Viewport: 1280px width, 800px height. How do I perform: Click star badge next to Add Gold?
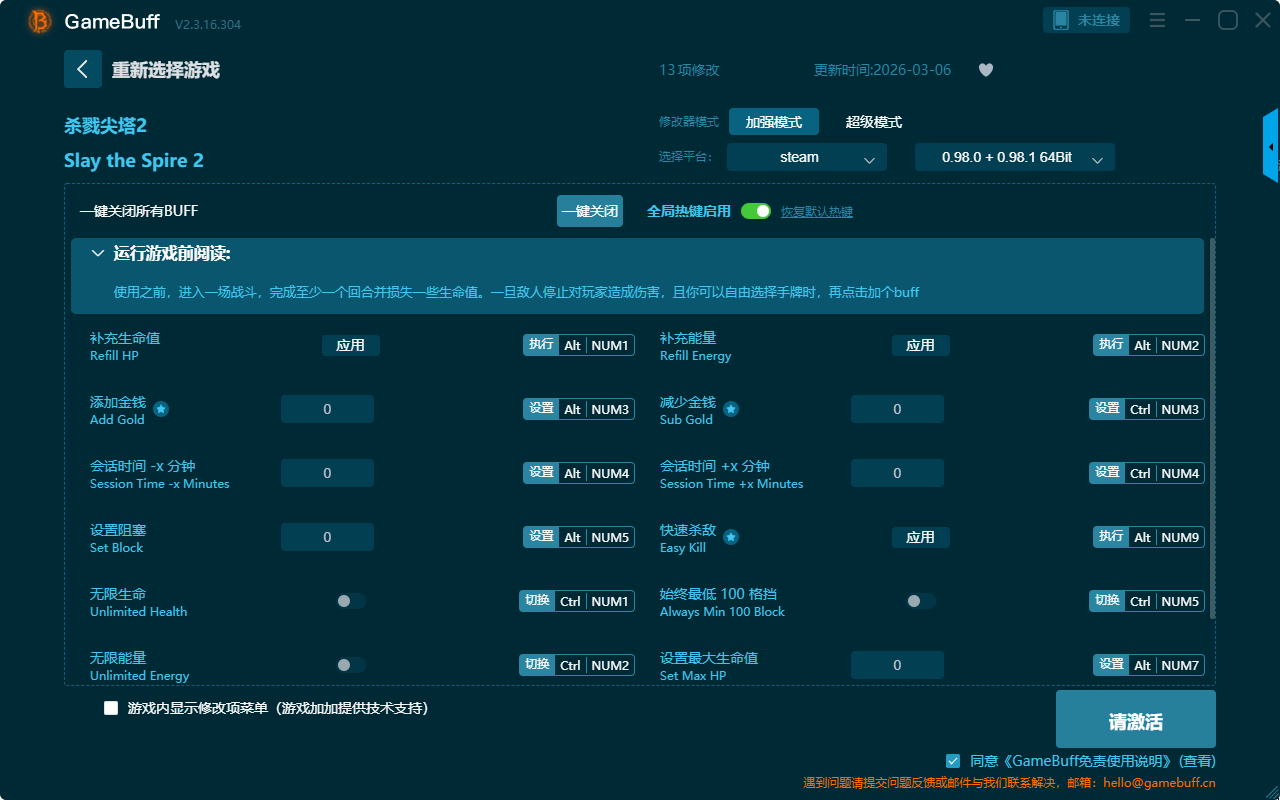click(x=161, y=409)
